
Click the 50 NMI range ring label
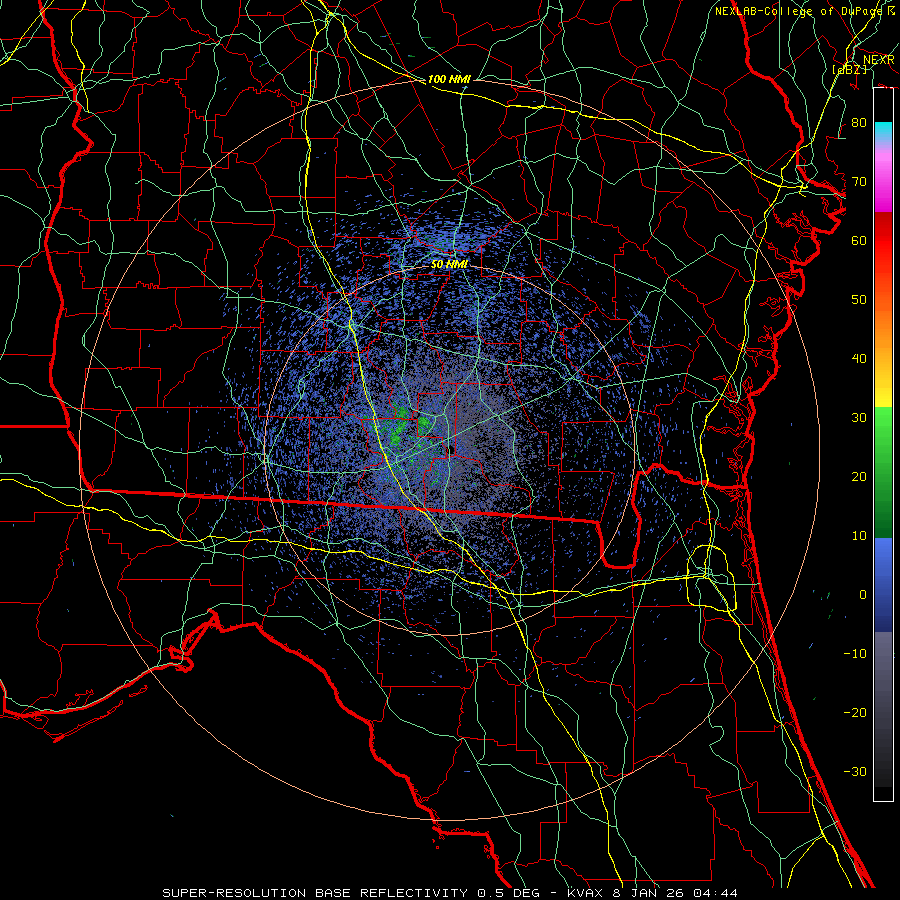pyautogui.click(x=449, y=264)
